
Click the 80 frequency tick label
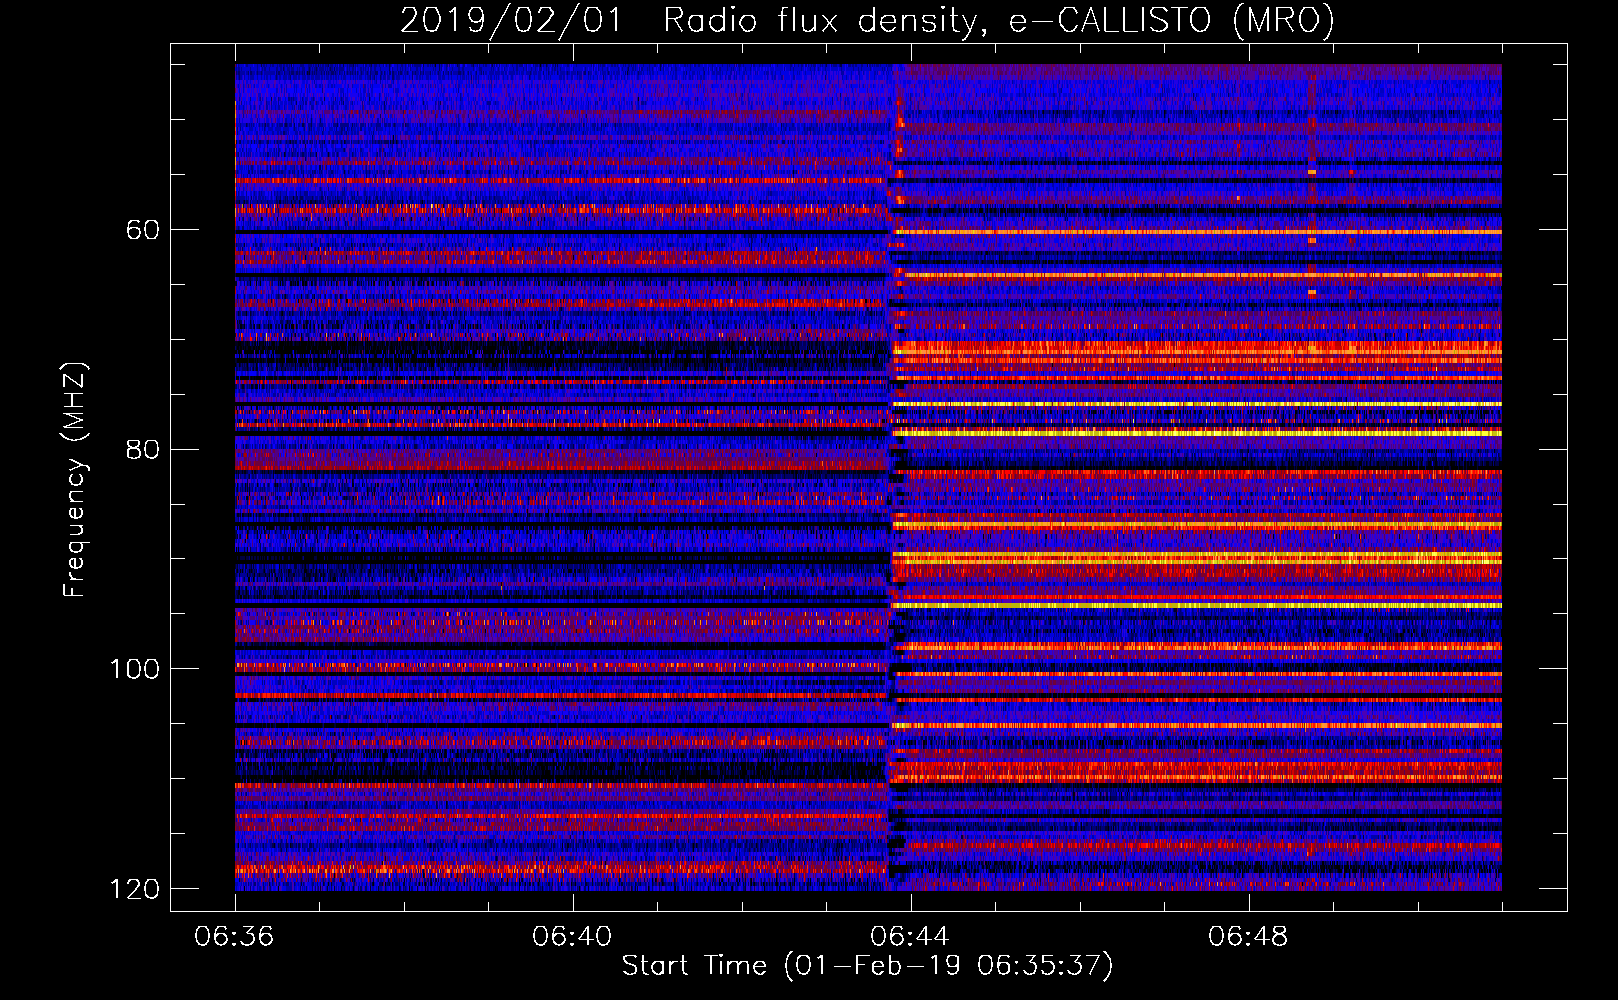[143, 449]
